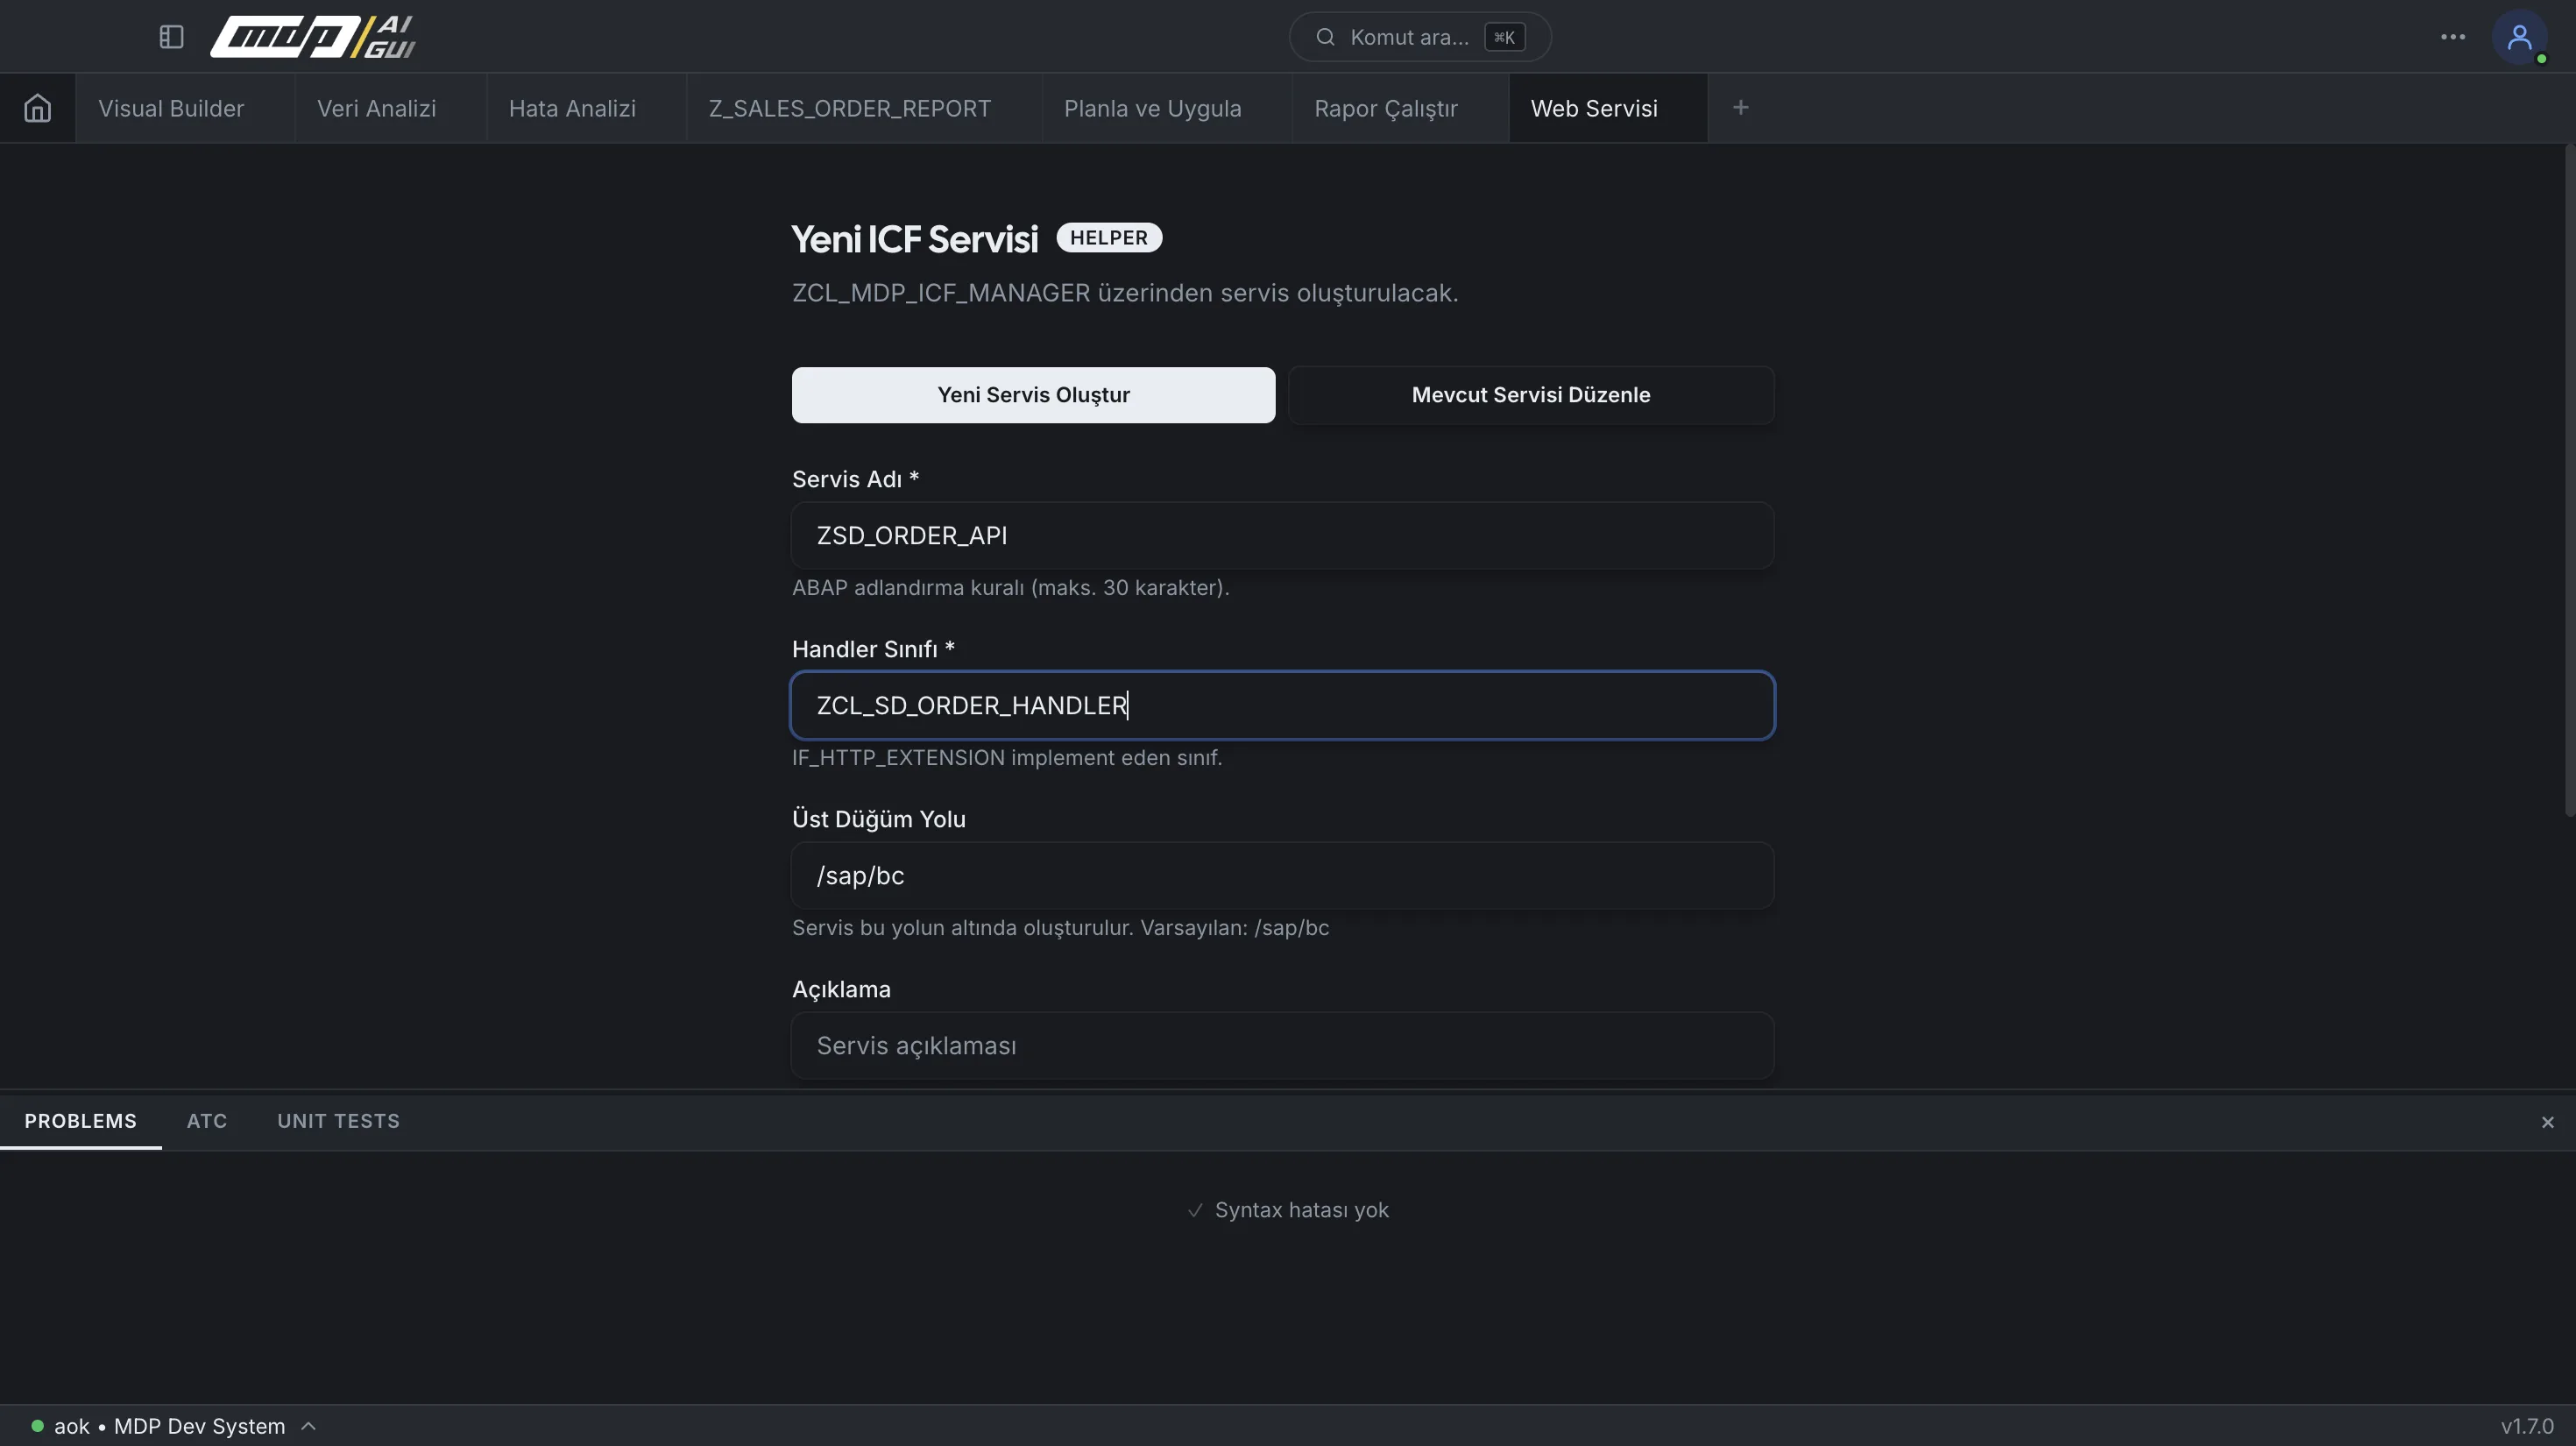Click the HELPER badge
The height and width of the screenshot is (1446, 2576).
(x=1108, y=238)
